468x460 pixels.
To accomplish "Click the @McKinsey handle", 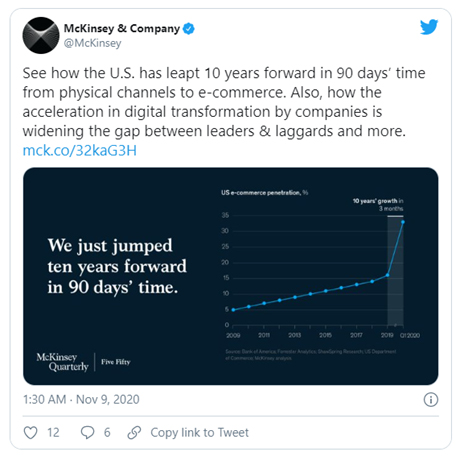I will tap(93, 43).
